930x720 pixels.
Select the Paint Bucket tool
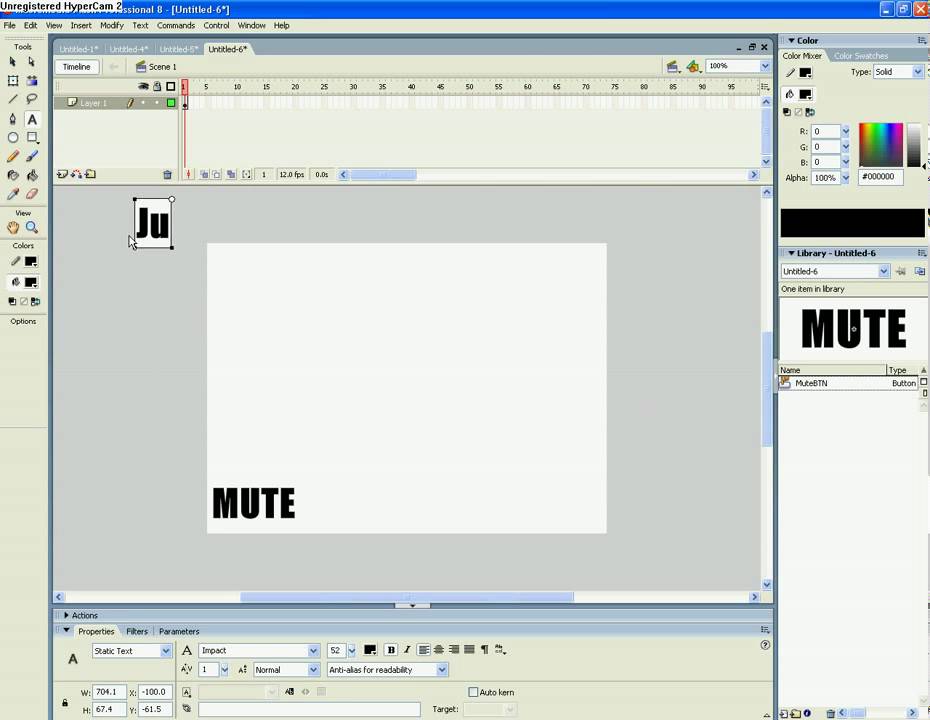(32, 175)
